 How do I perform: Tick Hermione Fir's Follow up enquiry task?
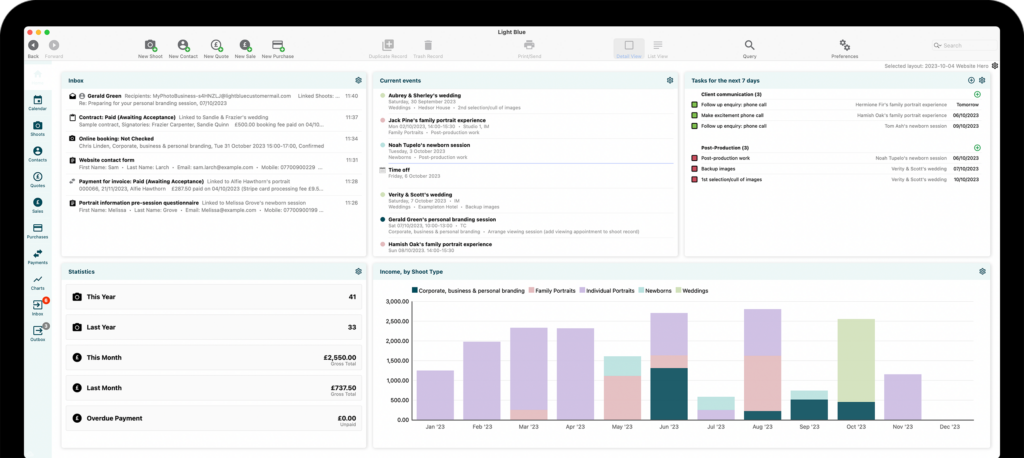tap(695, 105)
